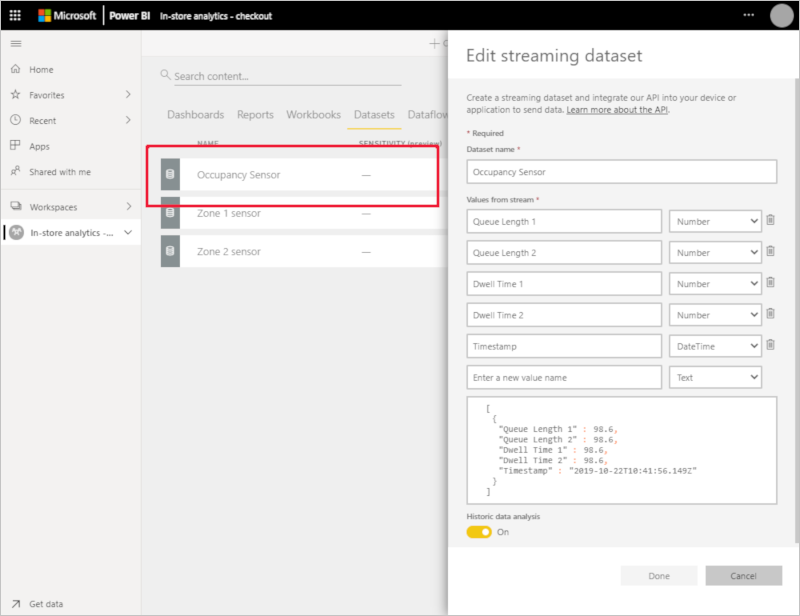This screenshot has width=800, height=616.
Task: Open the DateTime type dropdown for Timestamp
Action: pos(715,345)
